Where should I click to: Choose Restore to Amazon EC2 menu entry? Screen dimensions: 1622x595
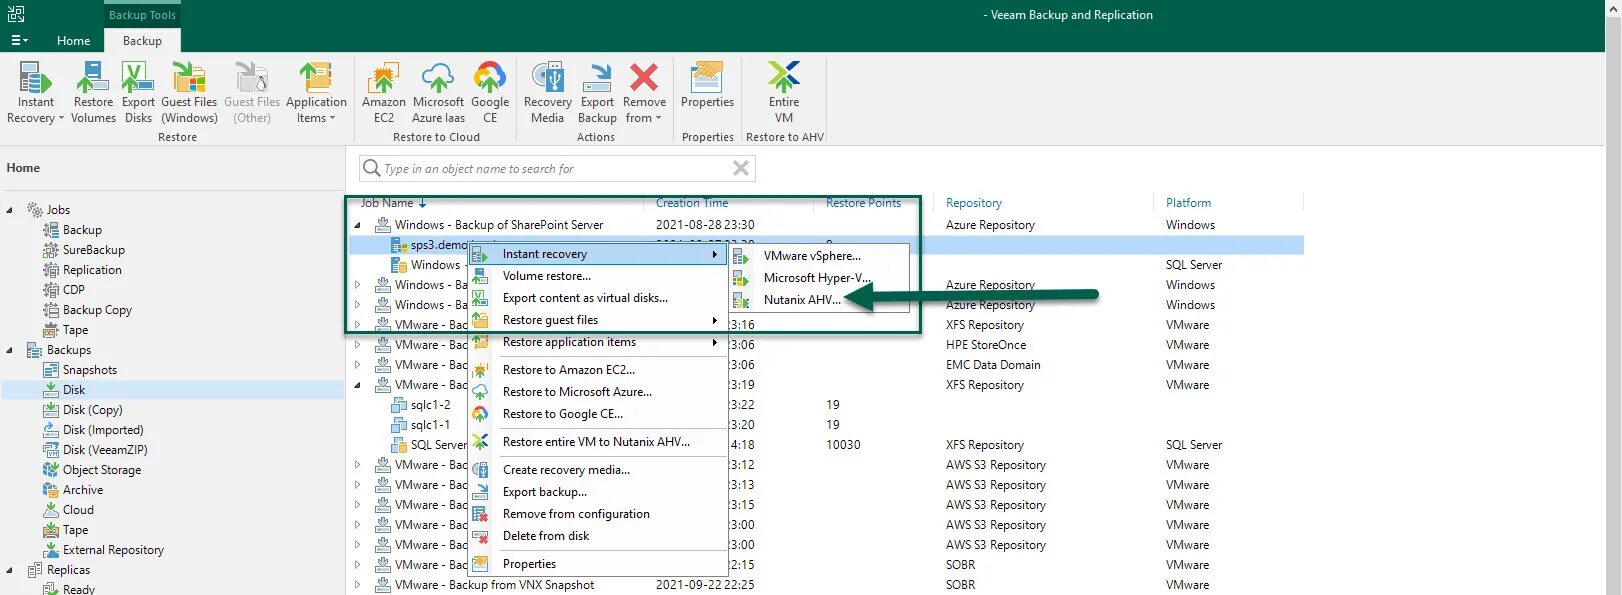point(598,370)
